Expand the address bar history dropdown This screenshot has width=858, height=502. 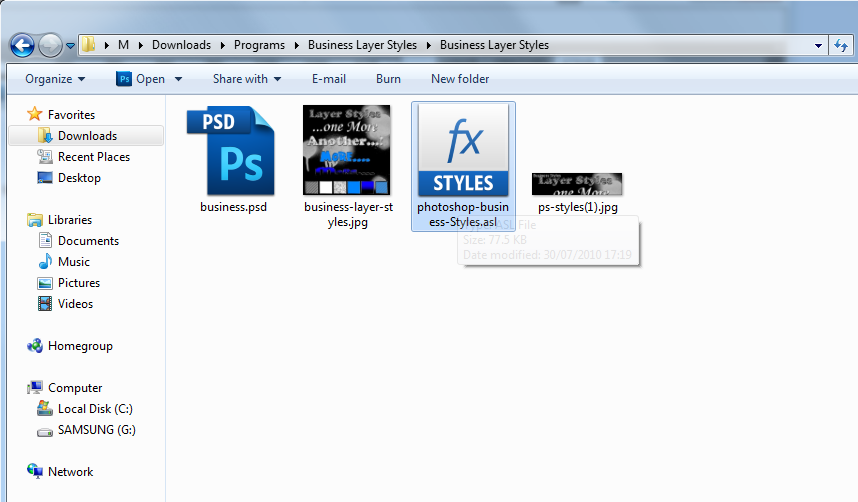pos(817,45)
